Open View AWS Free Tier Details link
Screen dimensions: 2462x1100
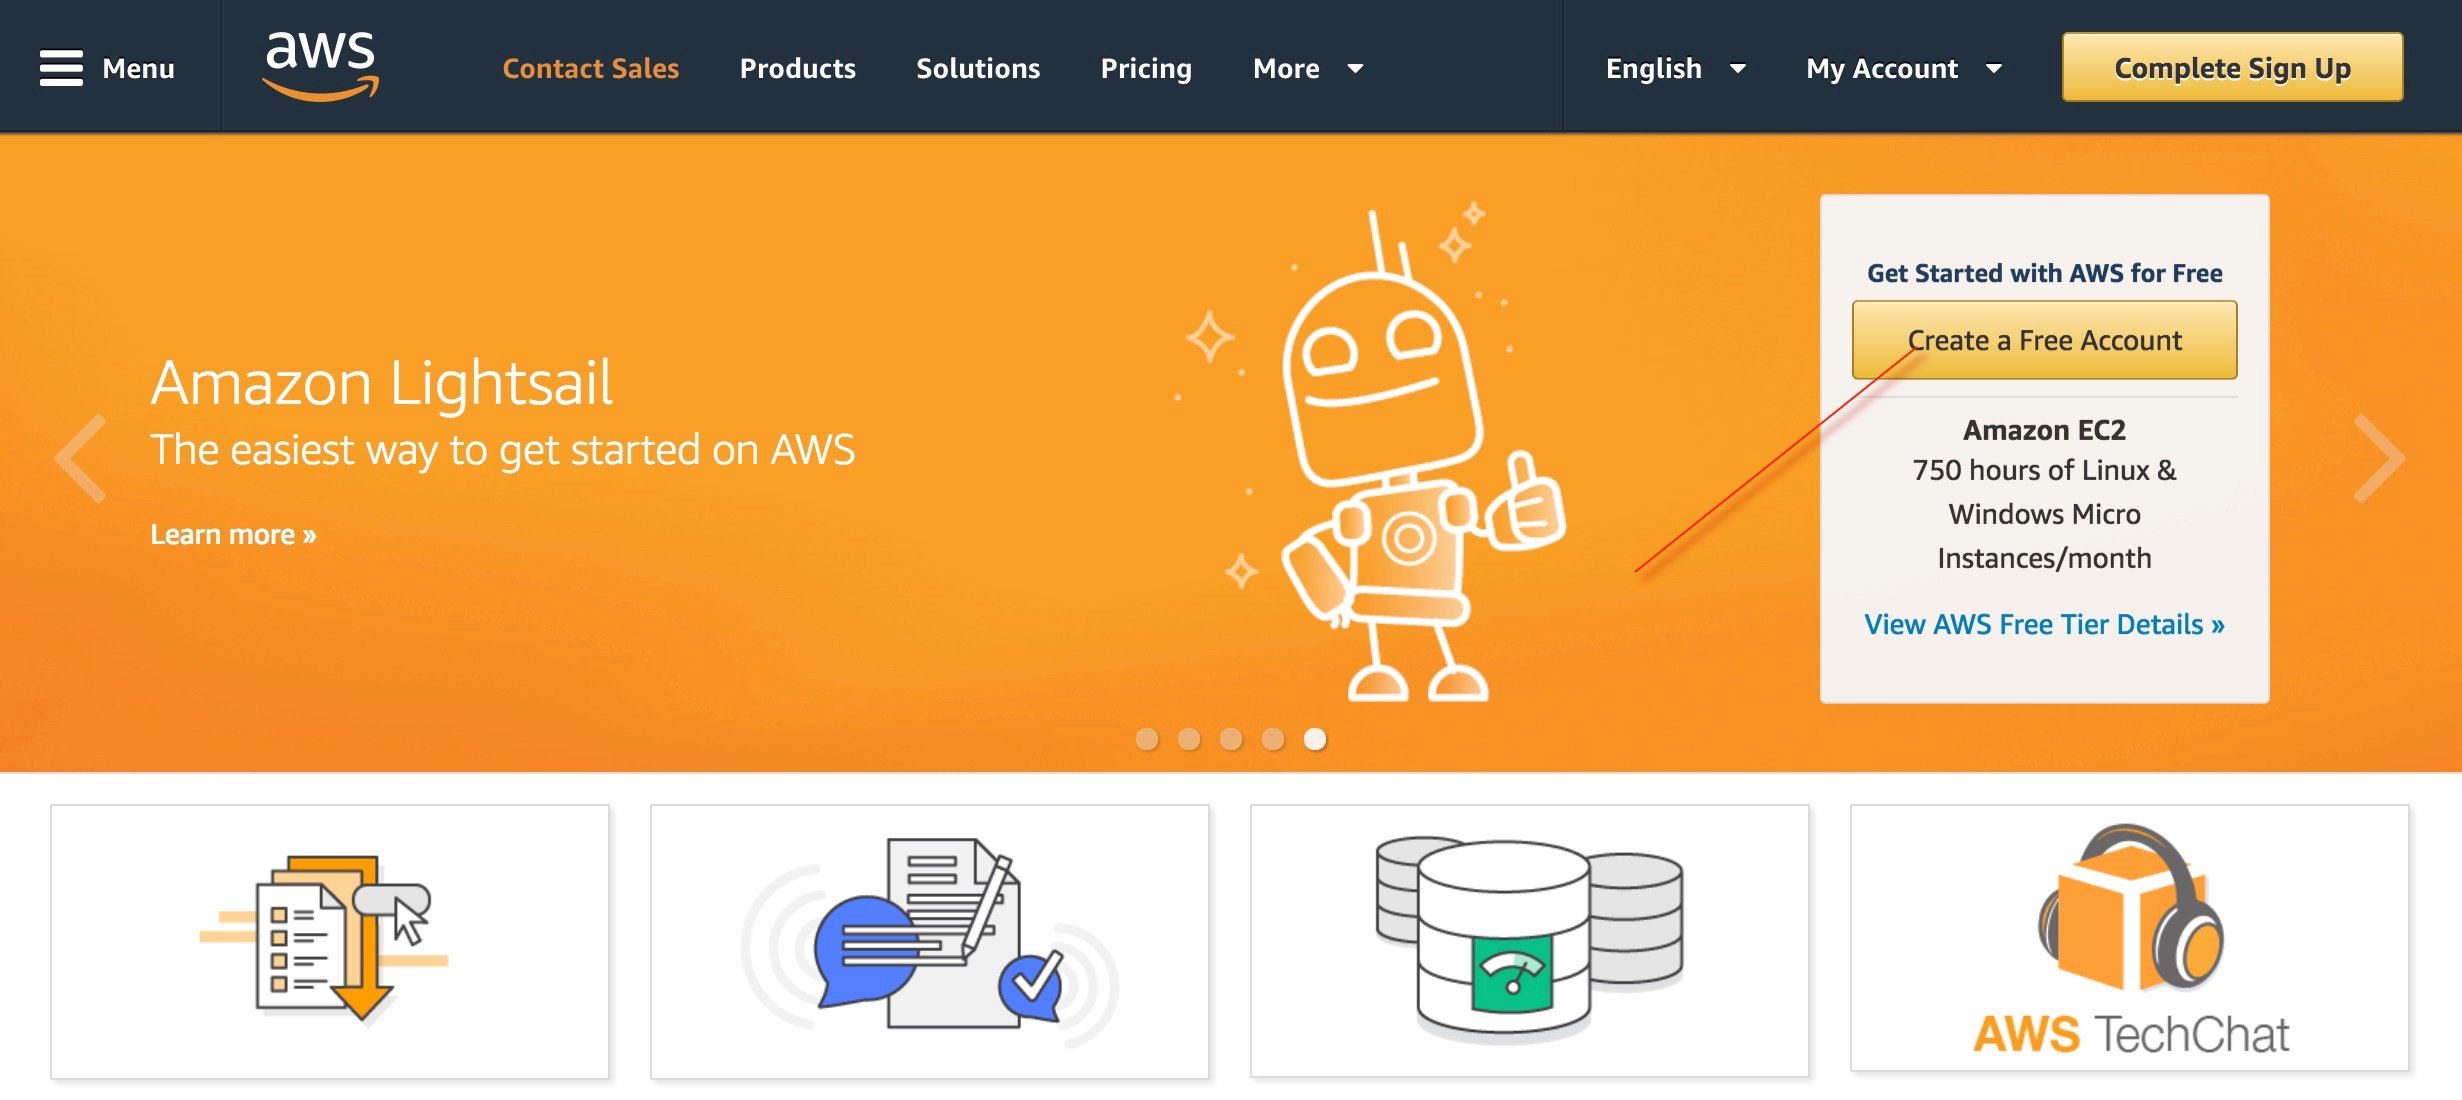click(2044, 624)
